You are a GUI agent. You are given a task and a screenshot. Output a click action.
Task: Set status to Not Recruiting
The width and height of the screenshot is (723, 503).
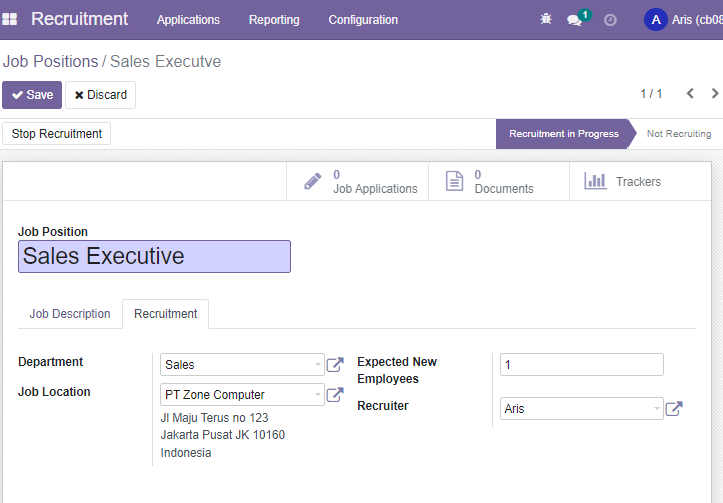[x=679, y=134]
